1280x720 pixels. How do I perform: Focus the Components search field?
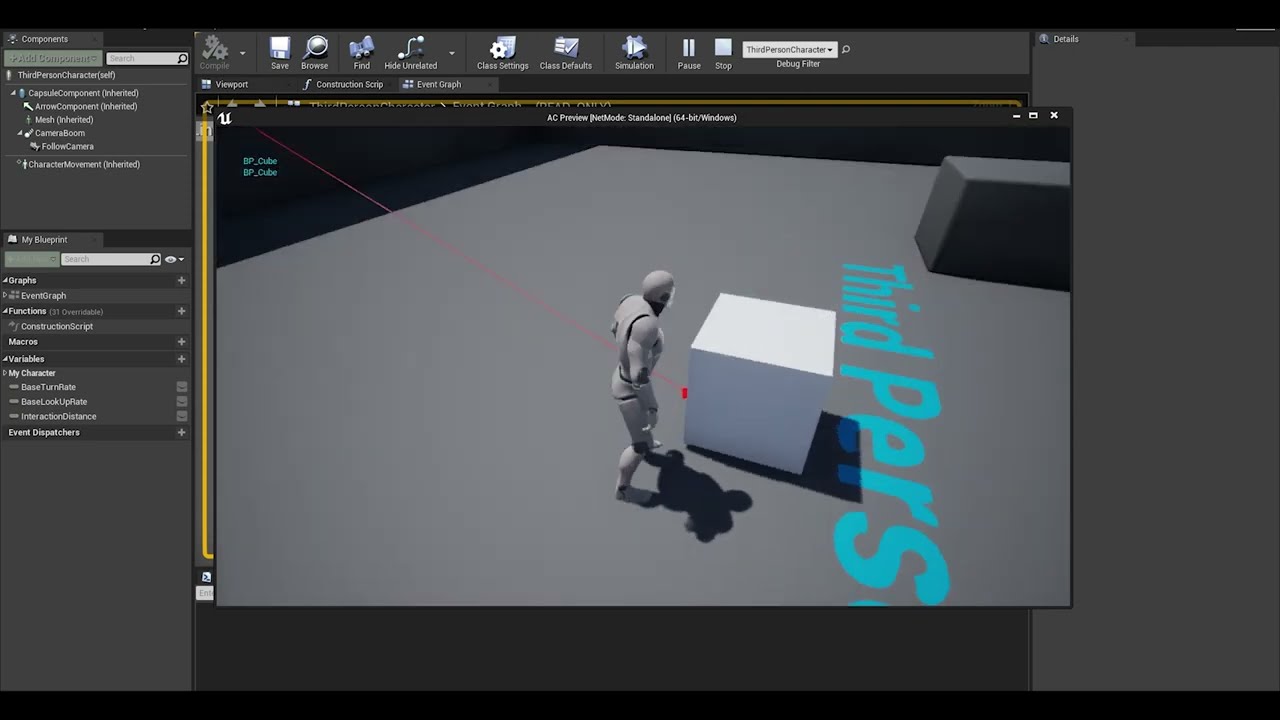(x=147, y=59)
